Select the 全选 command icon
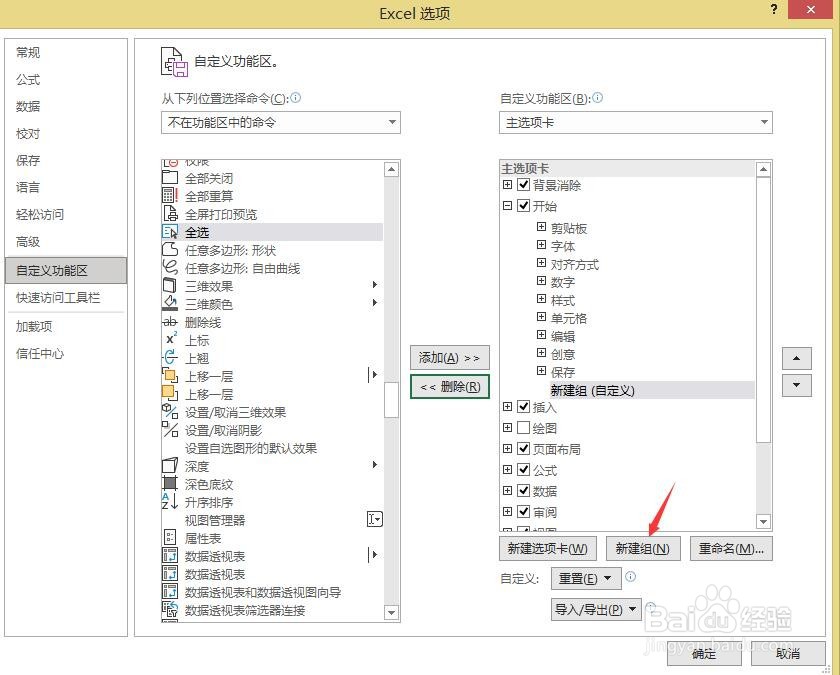This screenshot has width=840, height=675. (x=170, y=232)
